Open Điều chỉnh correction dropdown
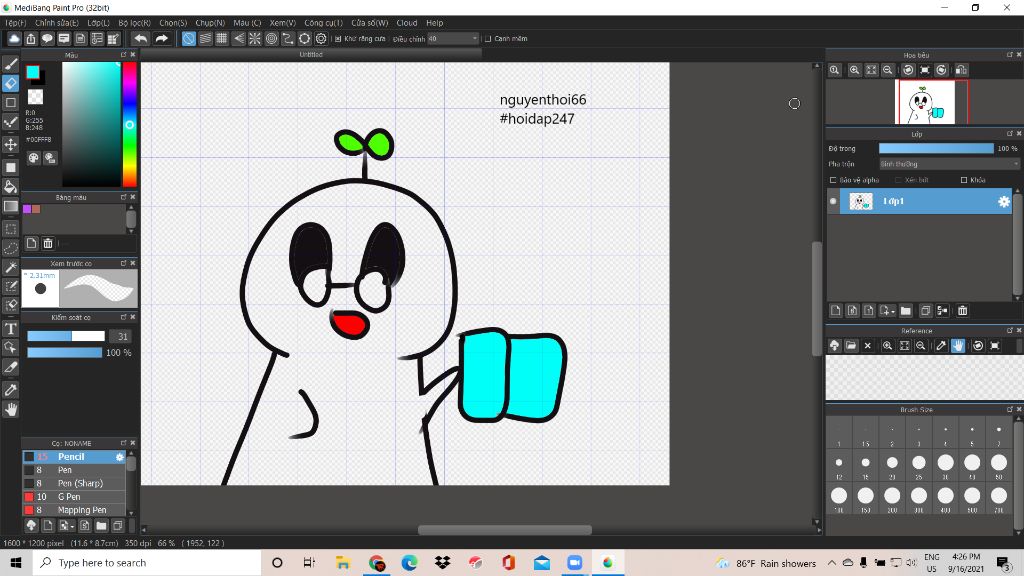 click(453, 39)
